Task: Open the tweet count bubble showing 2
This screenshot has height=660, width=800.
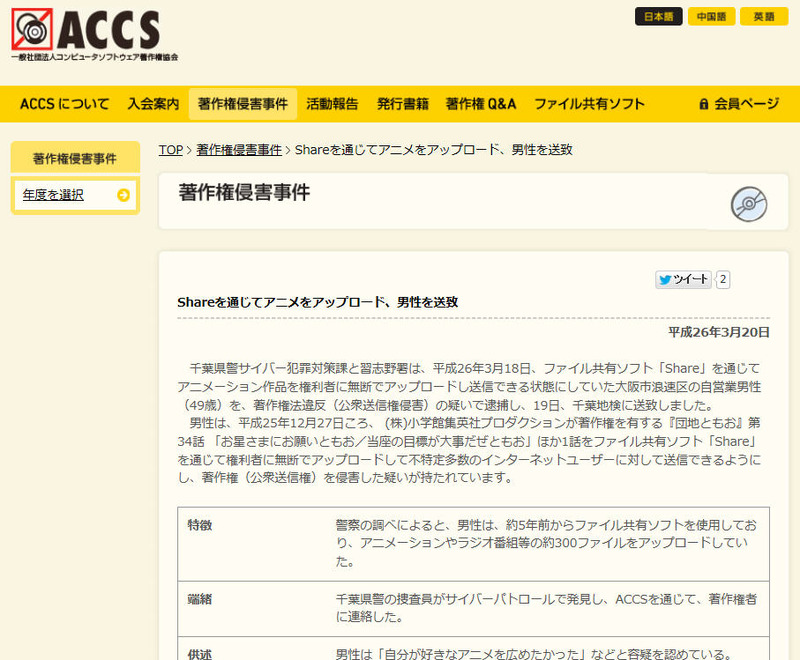Action: 723,280
